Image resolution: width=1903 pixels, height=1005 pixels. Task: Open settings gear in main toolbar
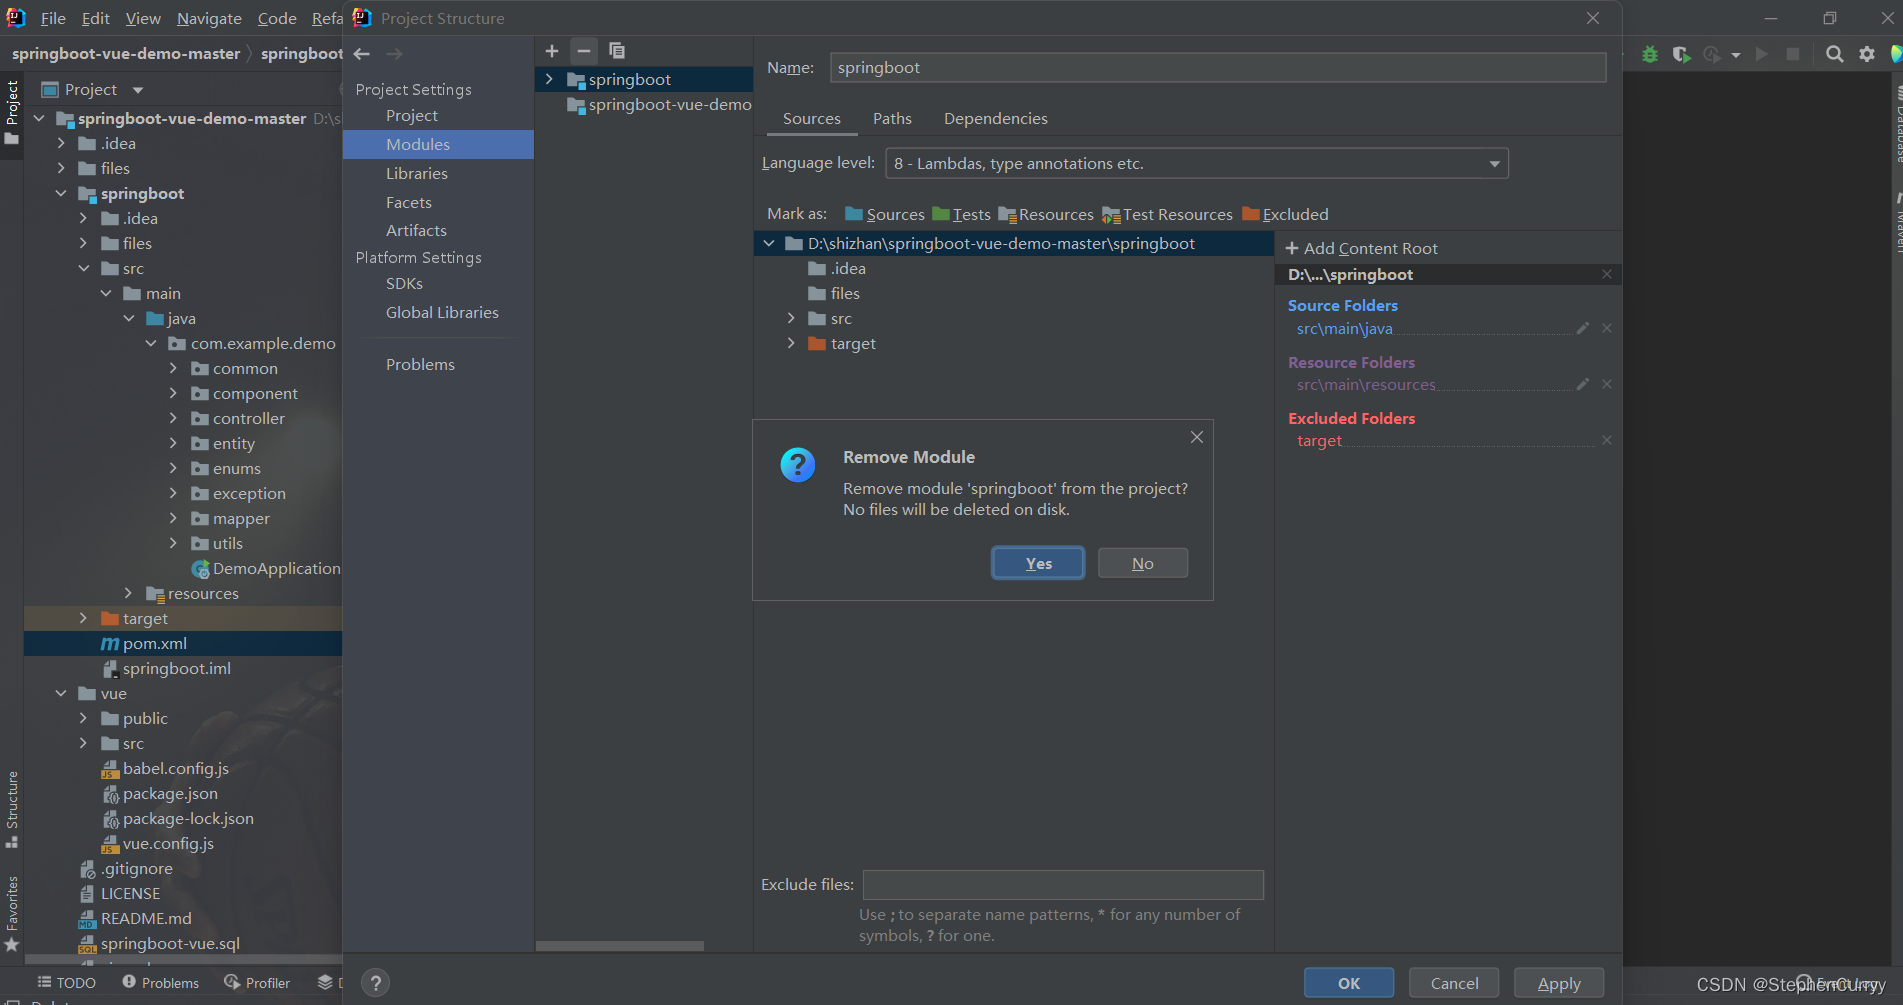1867,54
